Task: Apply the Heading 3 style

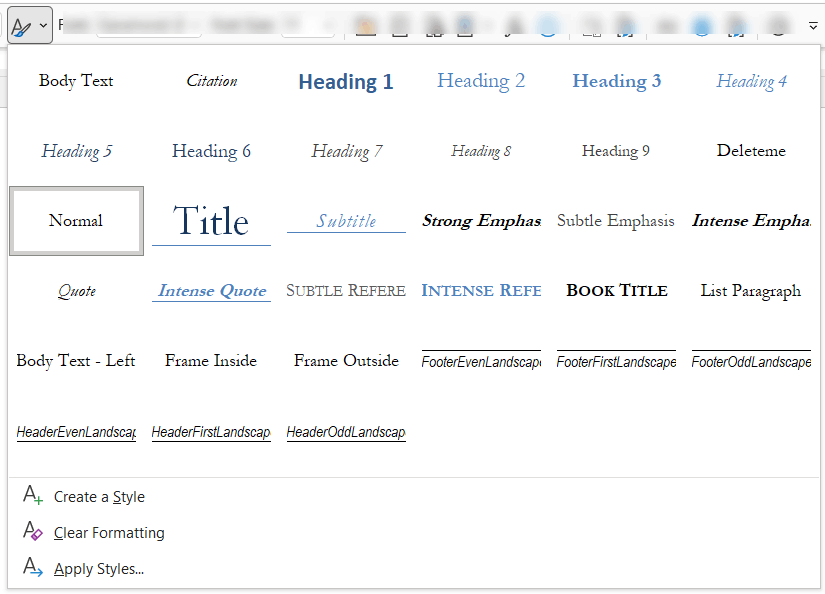Action: pos(617,81)
